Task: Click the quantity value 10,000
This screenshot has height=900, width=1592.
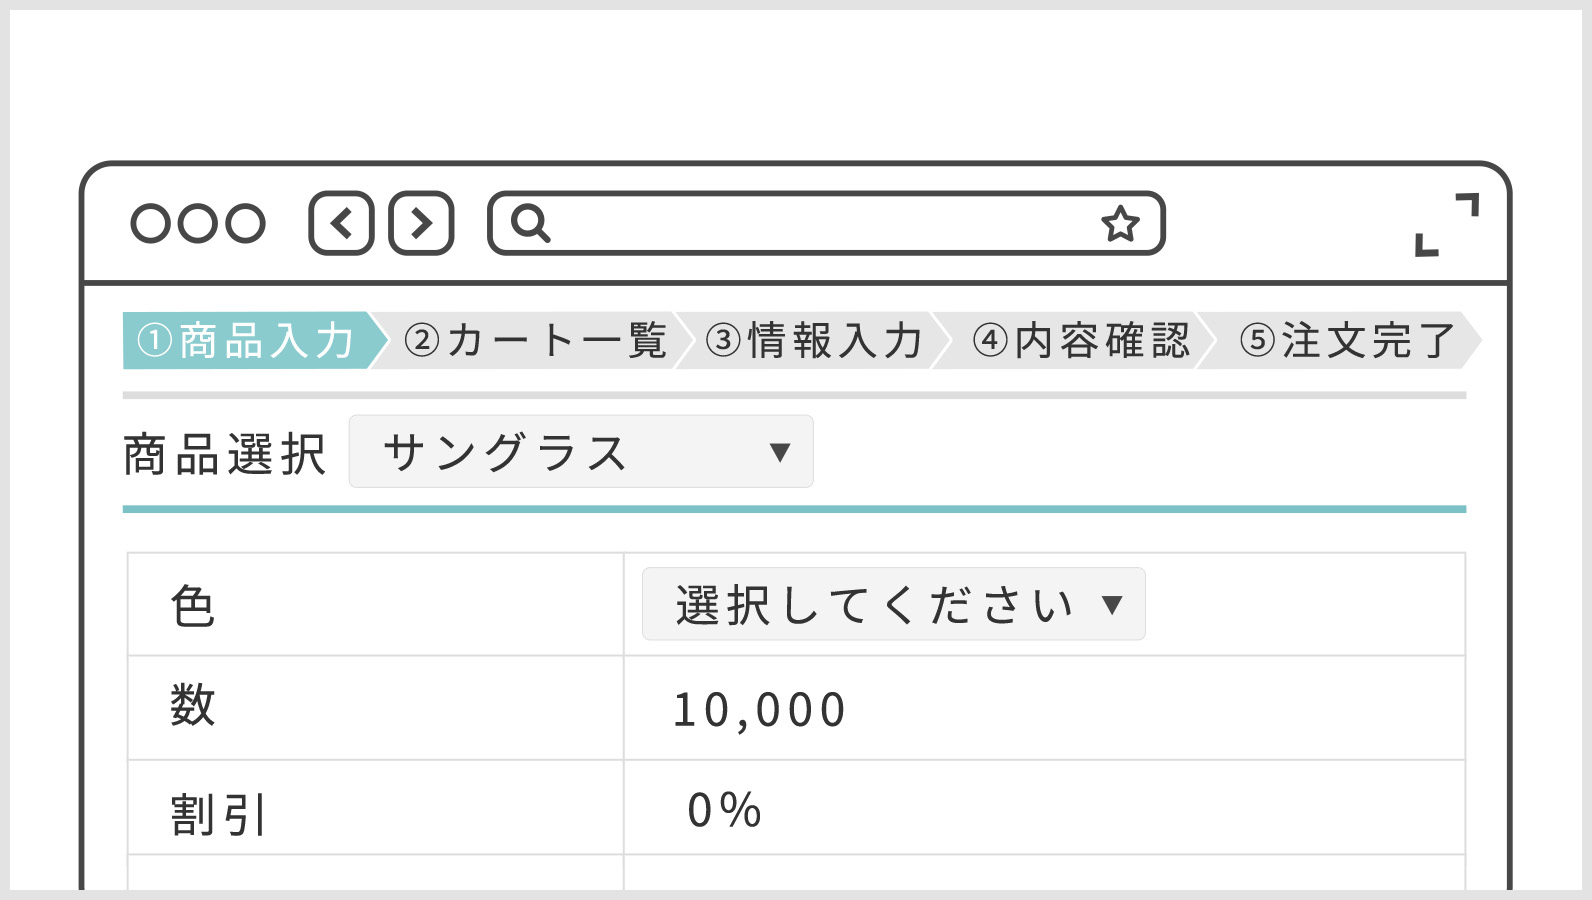Action: [759, 710]
